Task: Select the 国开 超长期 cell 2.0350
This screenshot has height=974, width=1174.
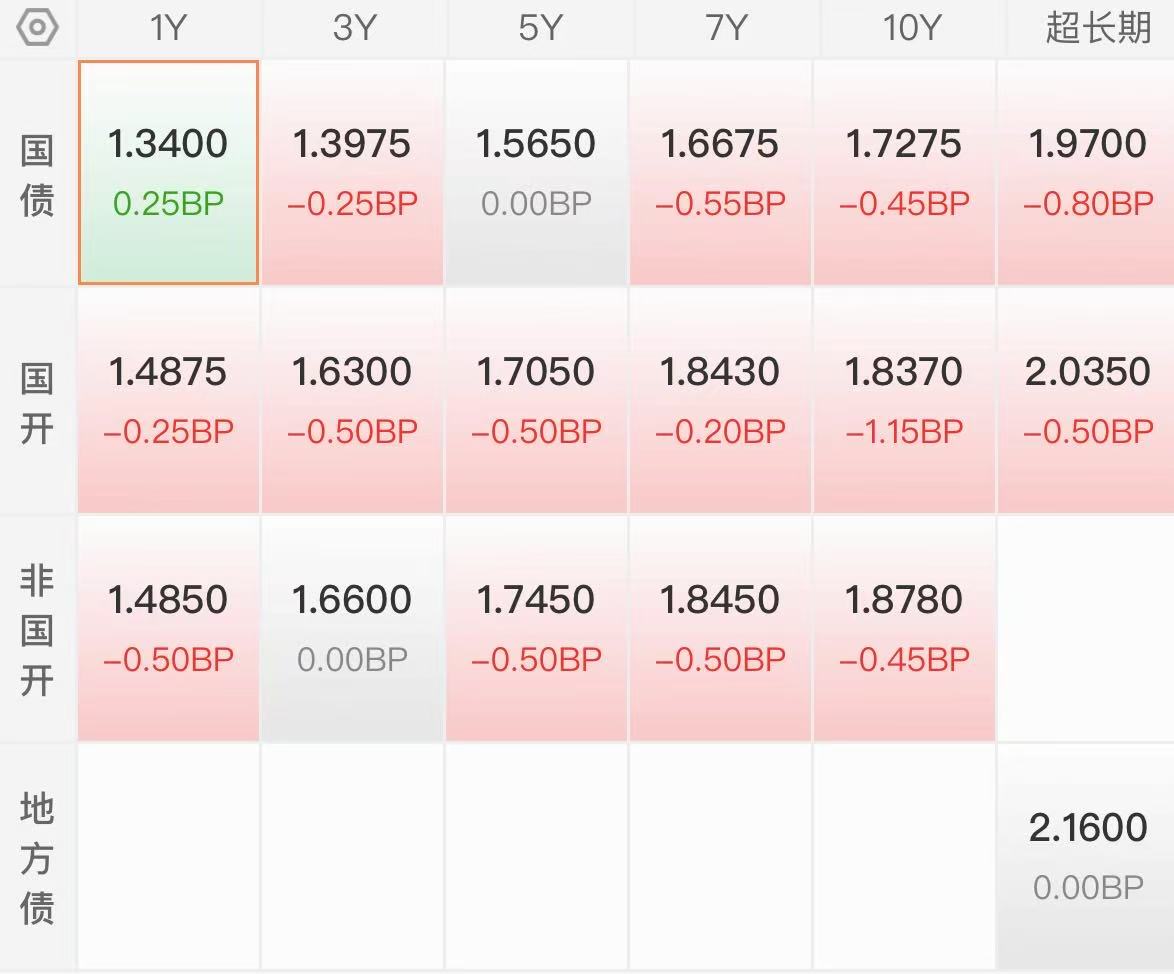Action: 1086,401
